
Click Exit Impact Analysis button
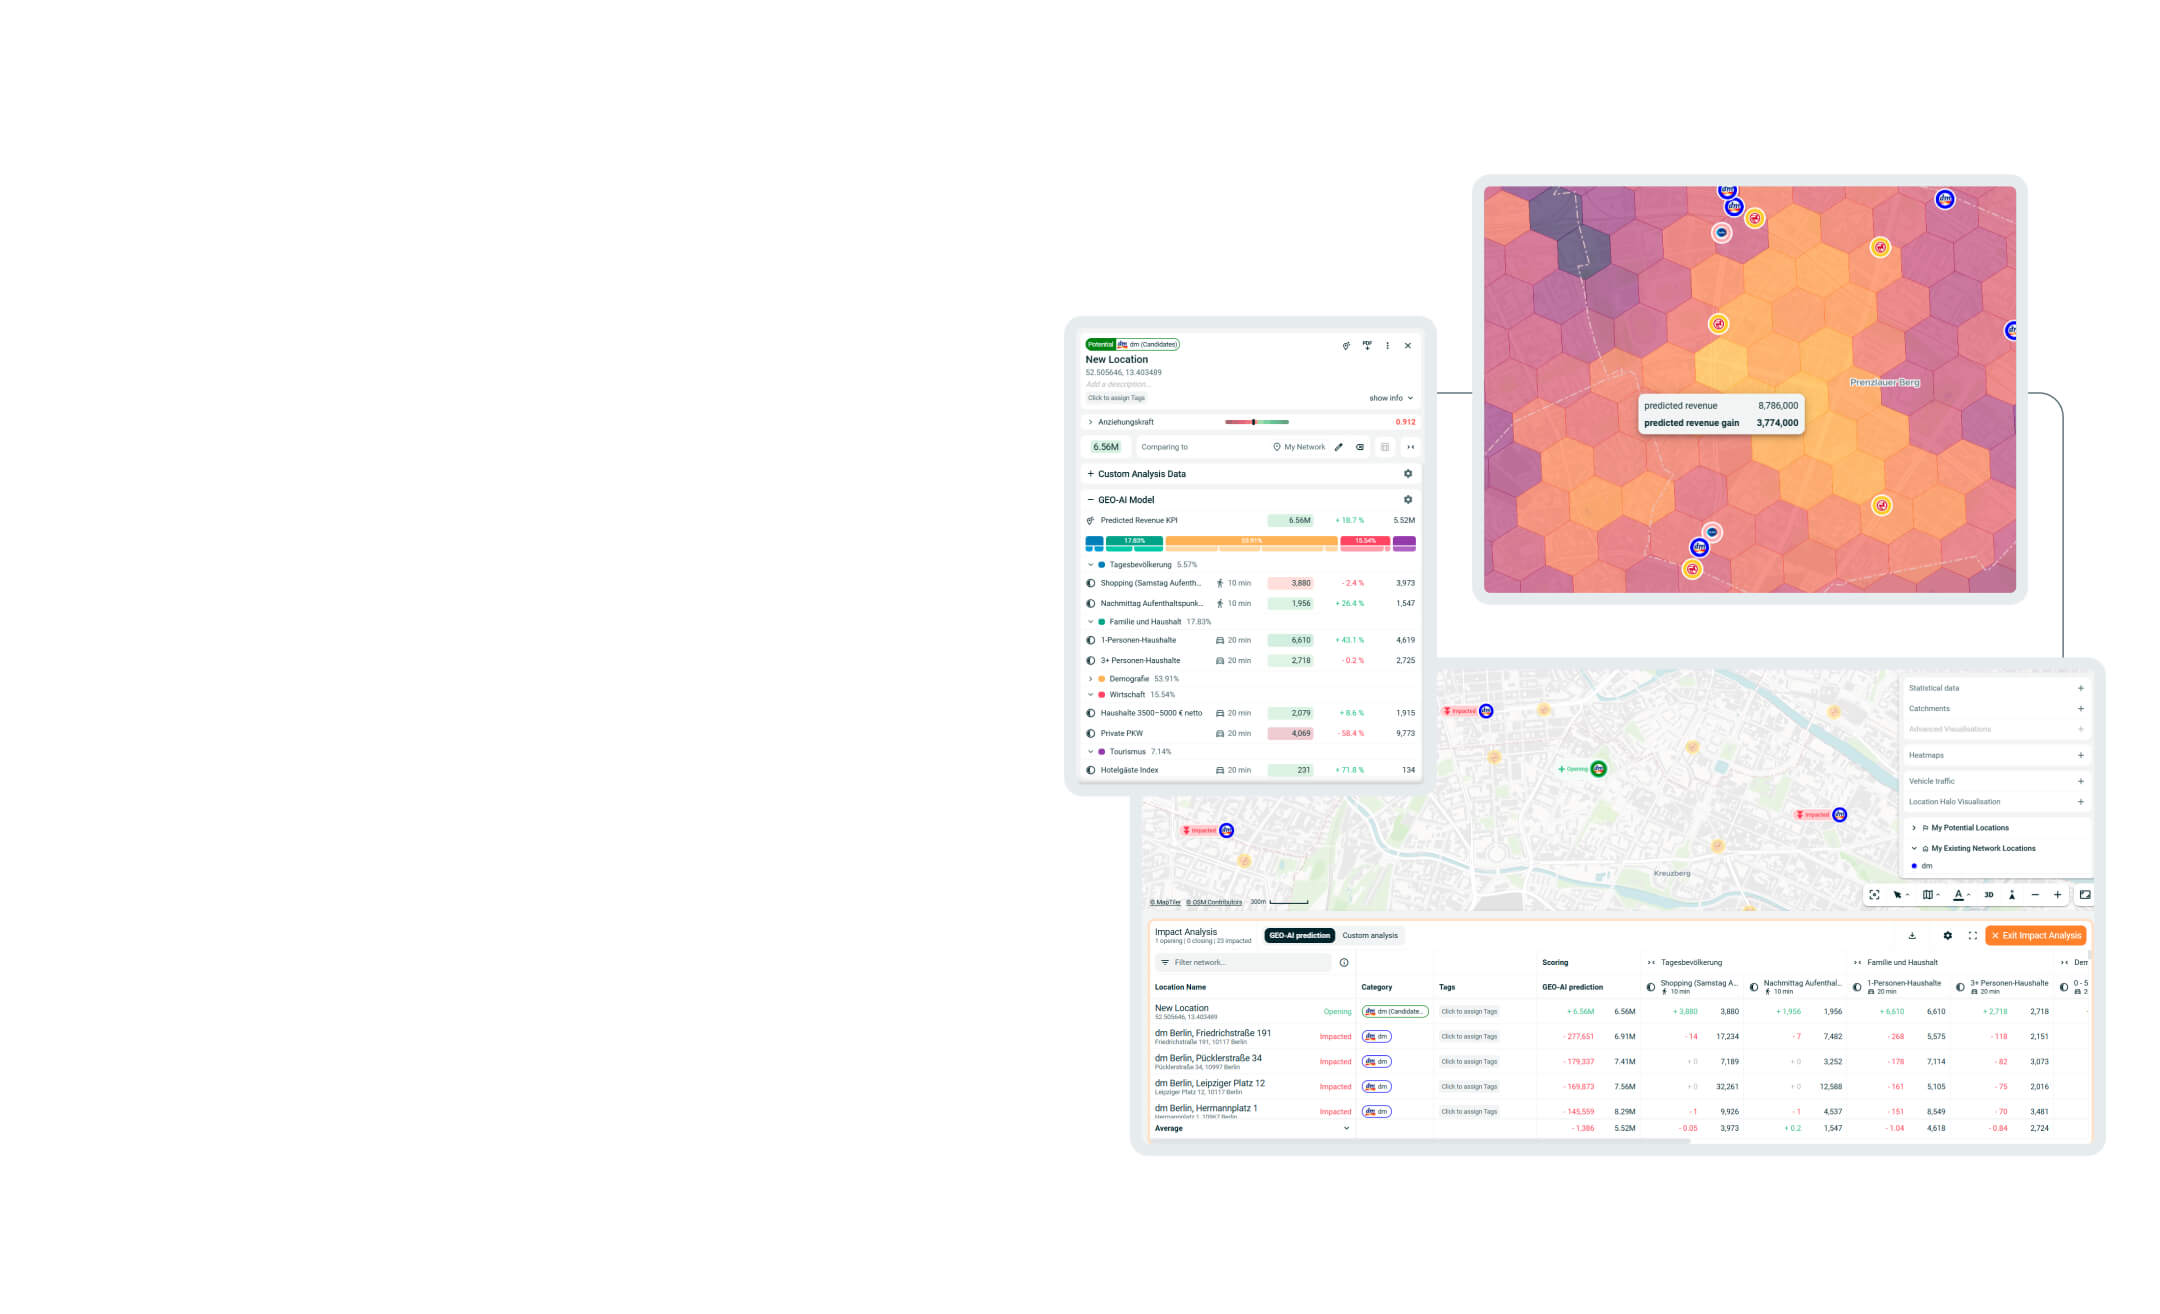tap(2036, 936)
